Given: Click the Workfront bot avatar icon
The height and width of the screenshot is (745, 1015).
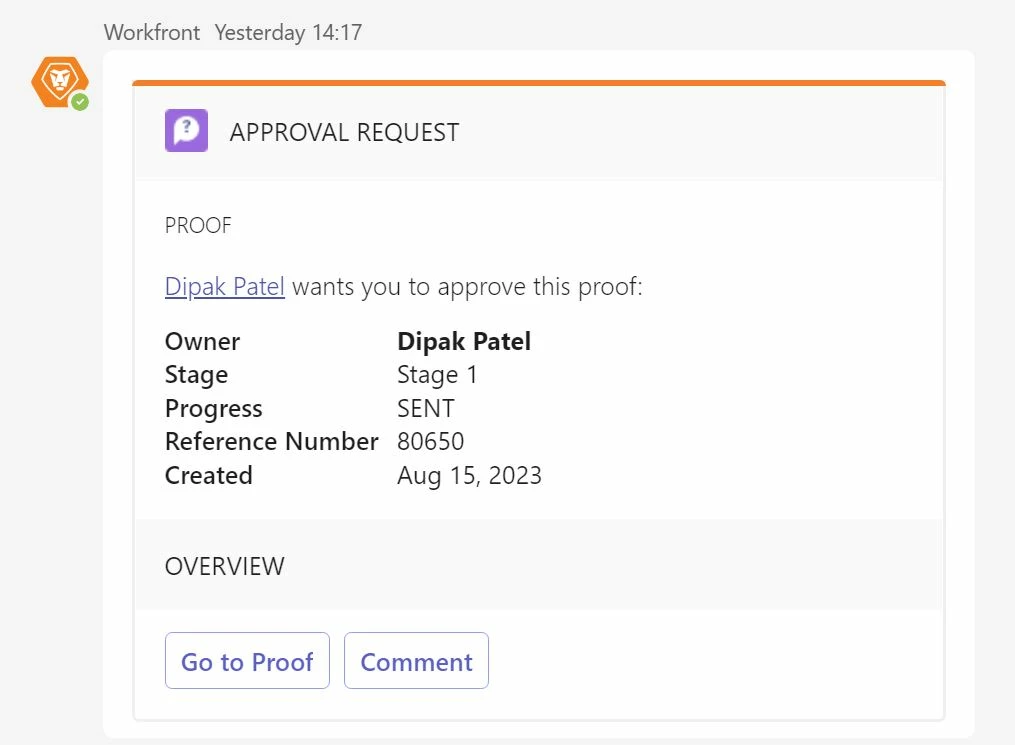Looking at the screenshot, I should click(60, 82).
